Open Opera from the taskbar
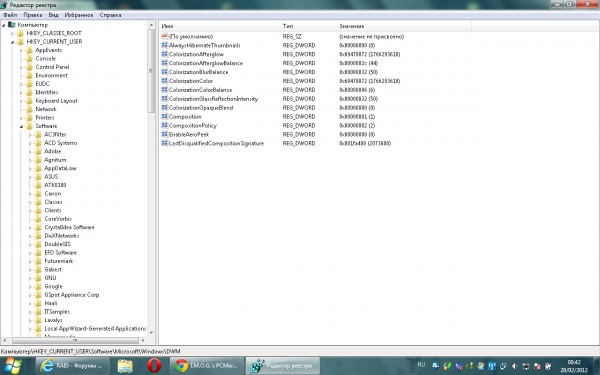The width and height of the screenshot is (600, 375). pos(154,365)
